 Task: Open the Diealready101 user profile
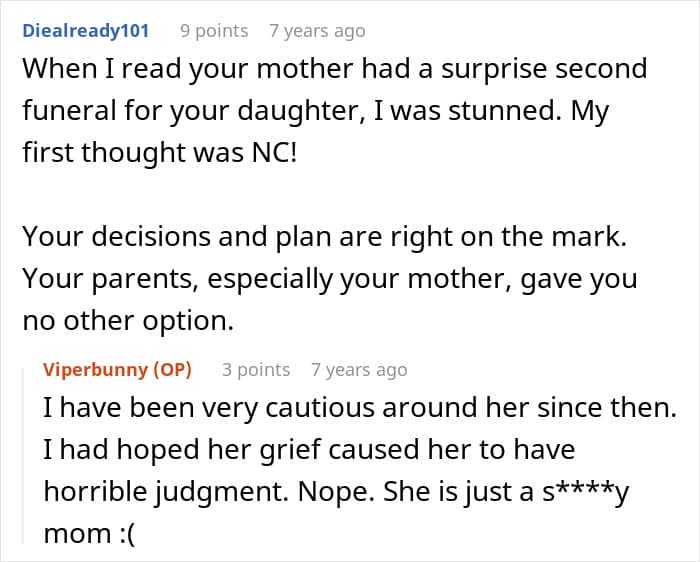[x=85, y=31]
